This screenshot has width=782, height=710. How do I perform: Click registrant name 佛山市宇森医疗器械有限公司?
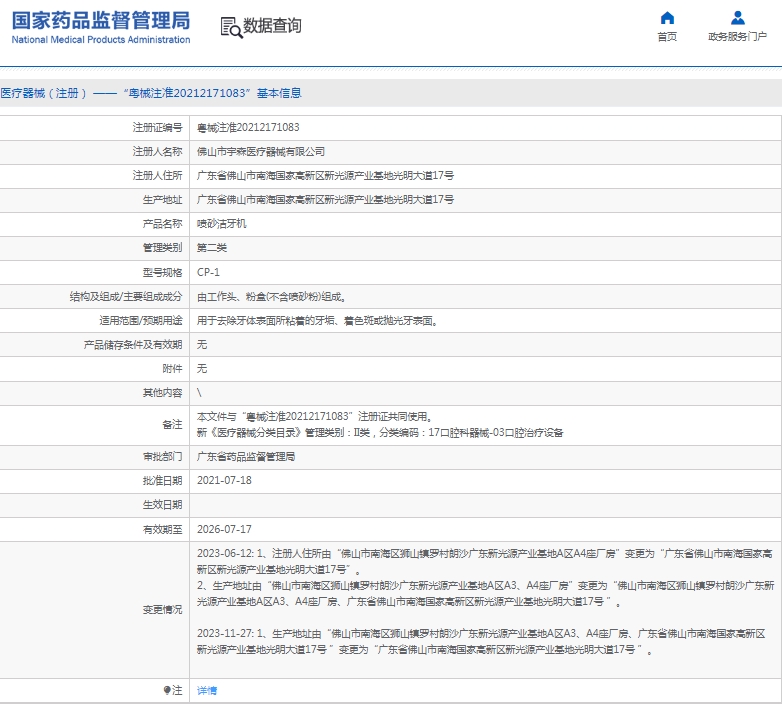click(x=261, y=152)
